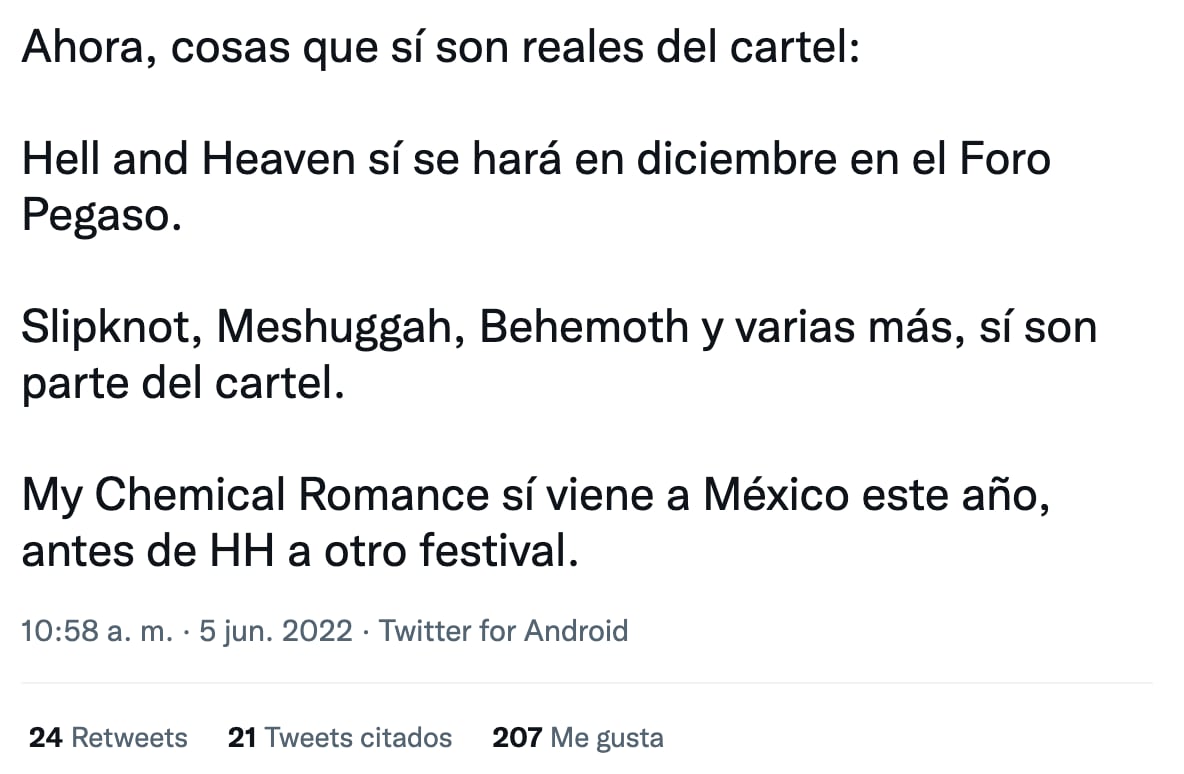Show the 207 Me gusta list
Image resolution: width=1184 pixels, height=774 pixels.
[578, 738]
